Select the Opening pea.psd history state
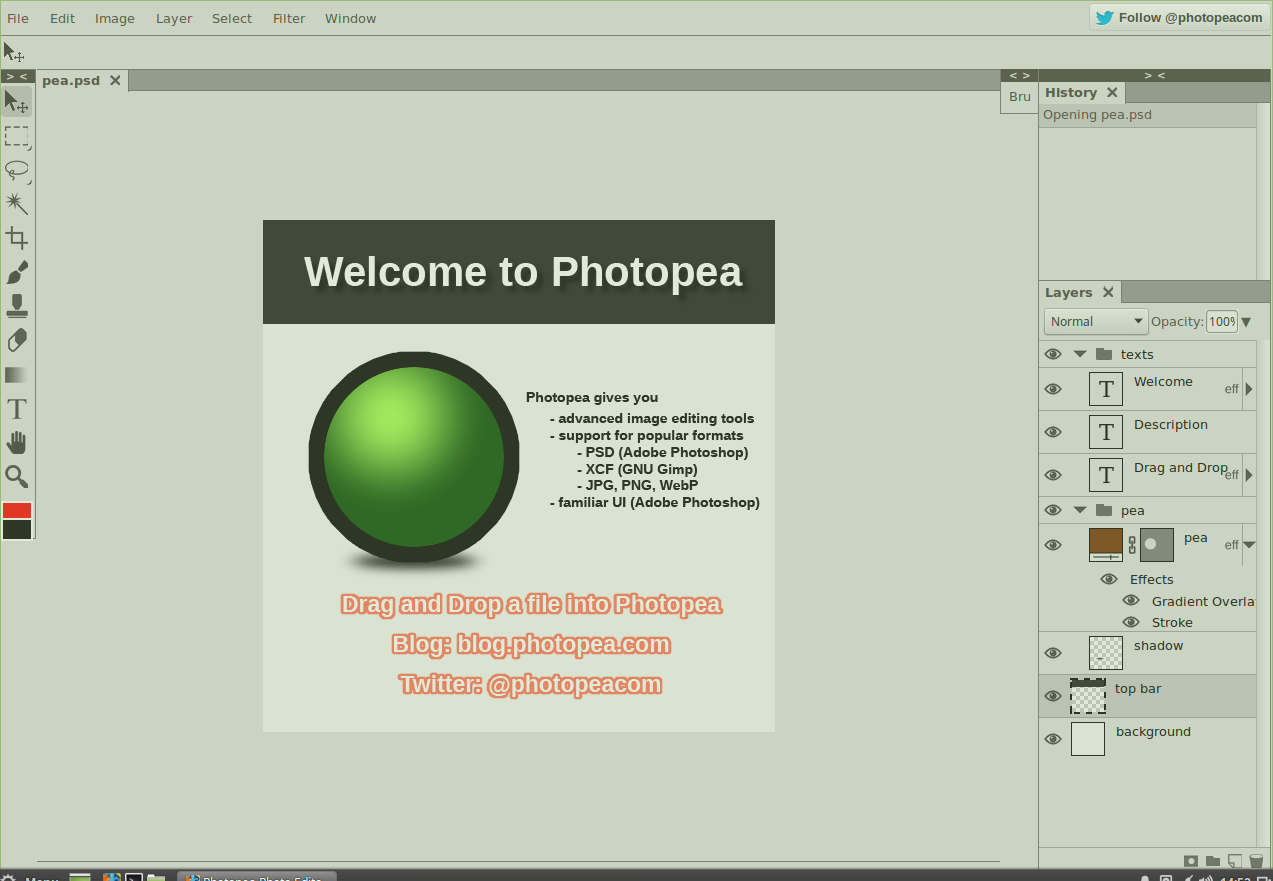This screenshot has height=881, width=1273. click(x=1147, y=115)
